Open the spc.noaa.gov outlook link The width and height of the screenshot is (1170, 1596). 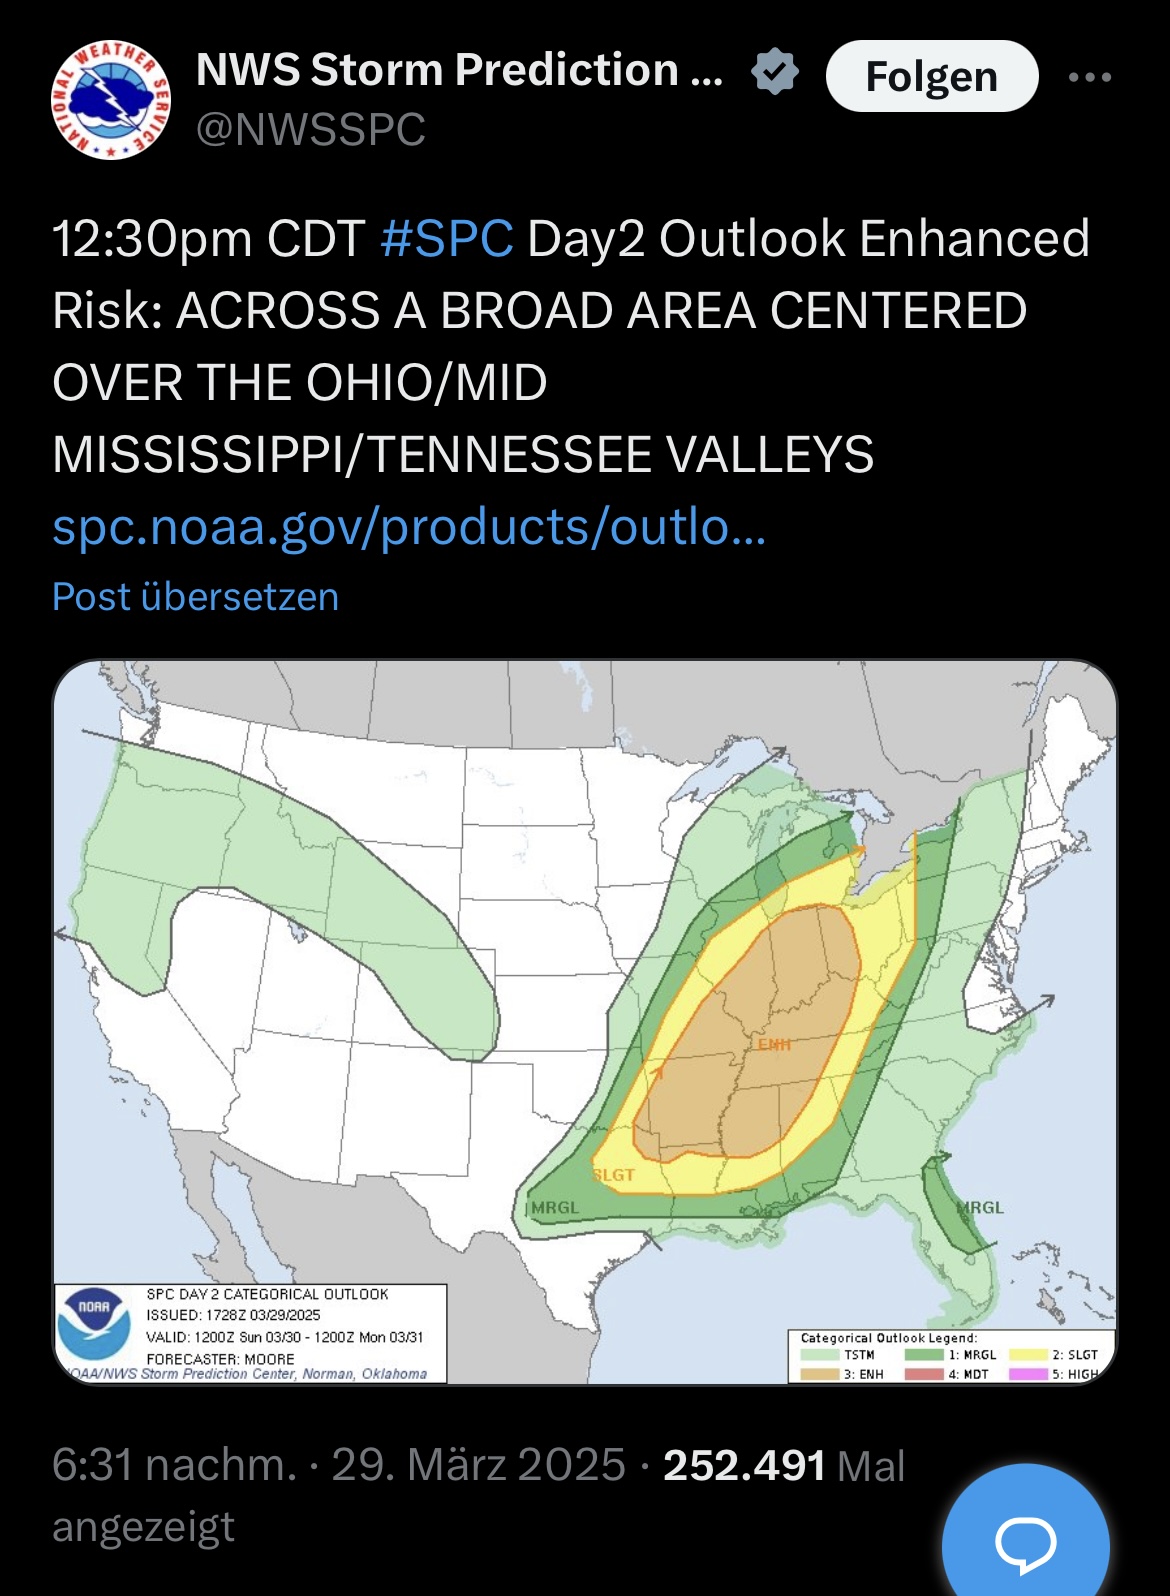409,526
